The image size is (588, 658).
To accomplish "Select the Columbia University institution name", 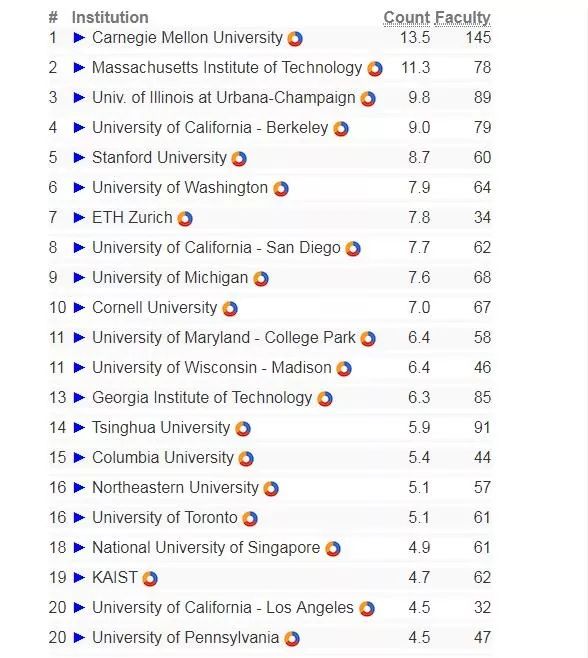I will (x=163, y=457).
